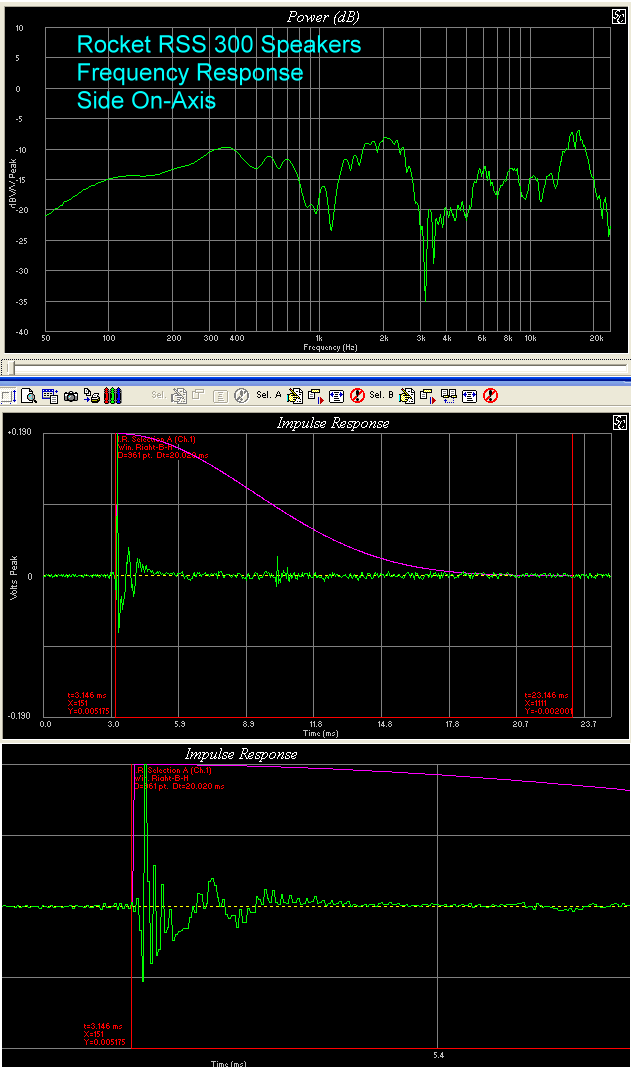Click the t=3.146 ms marker readout in middle graph
Viewport: 631px width, 1067px height.
coord(88,695)
